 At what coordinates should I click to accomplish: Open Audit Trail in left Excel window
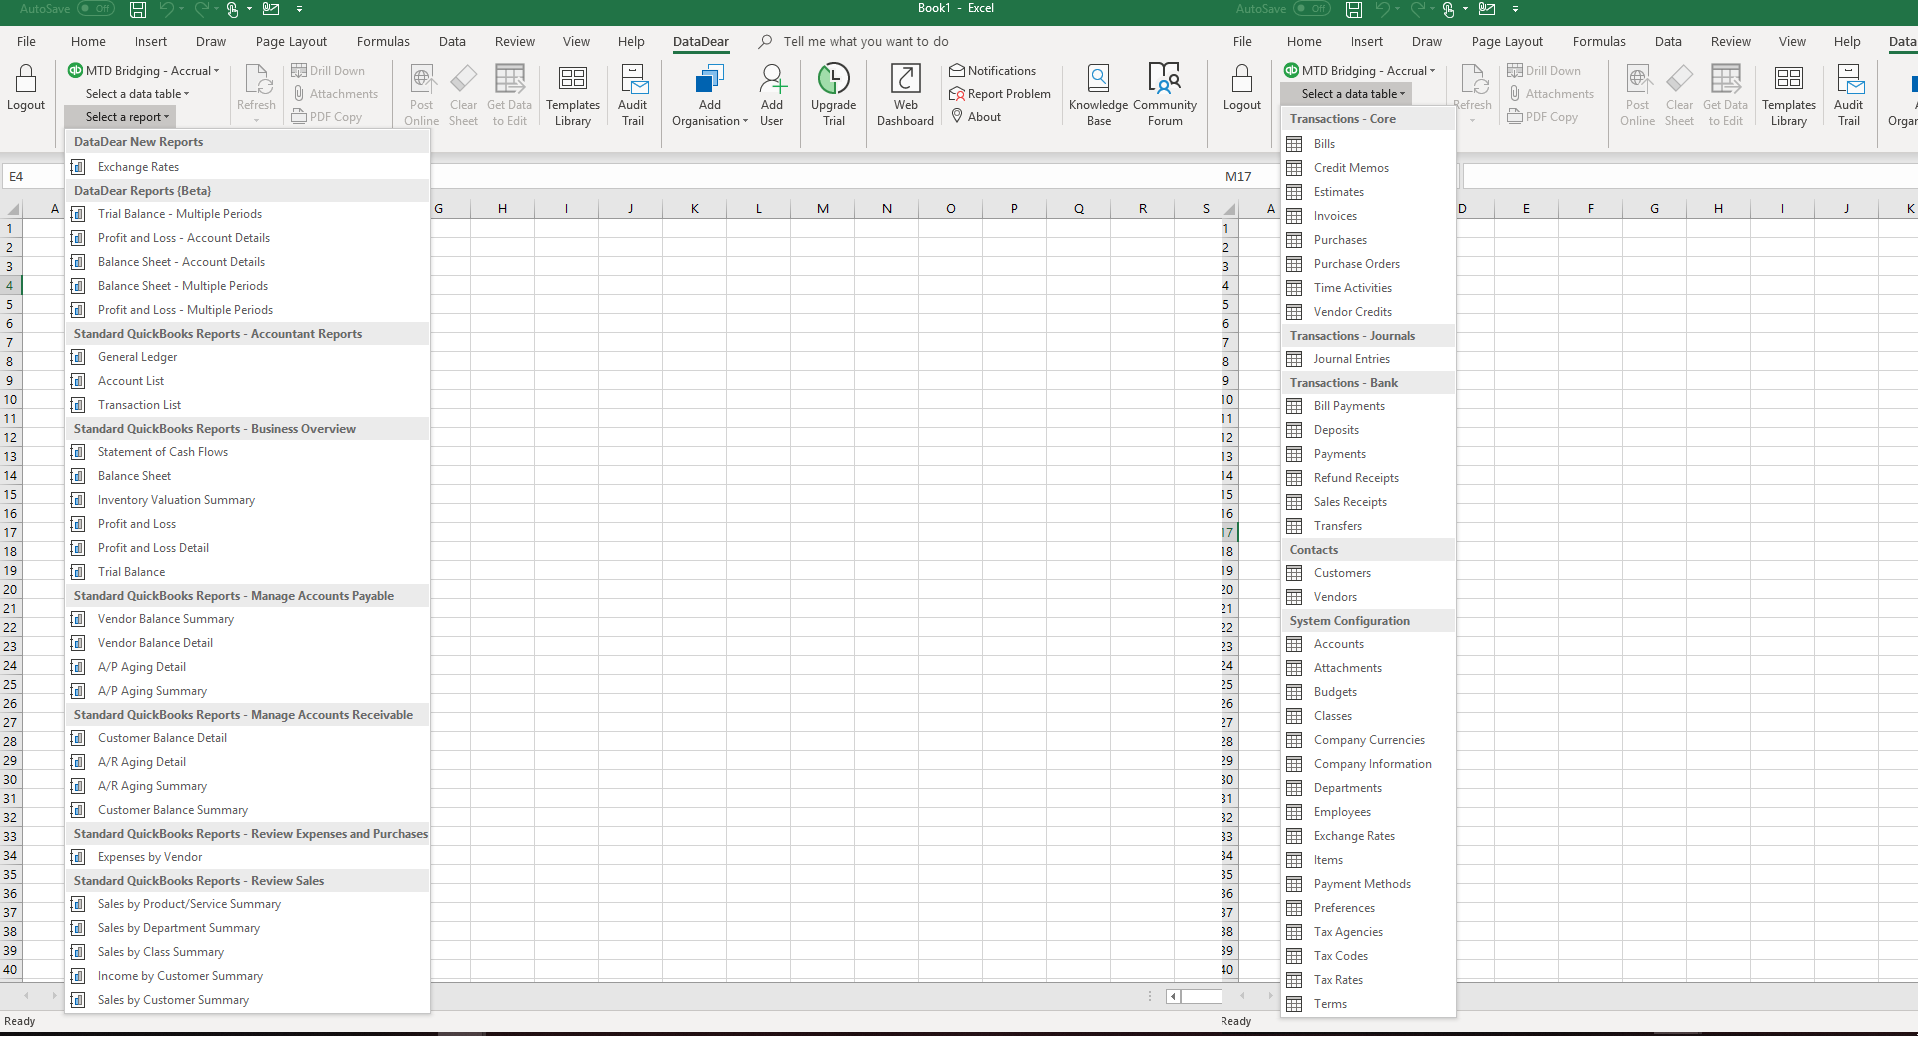click(x=633, y=96)
